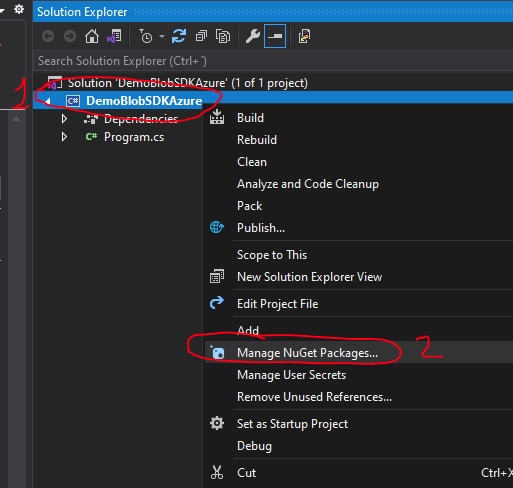This screenshot has height=488, width=513.
Task: Choose Clean from the context menu
Action: [x=252, y=162]
